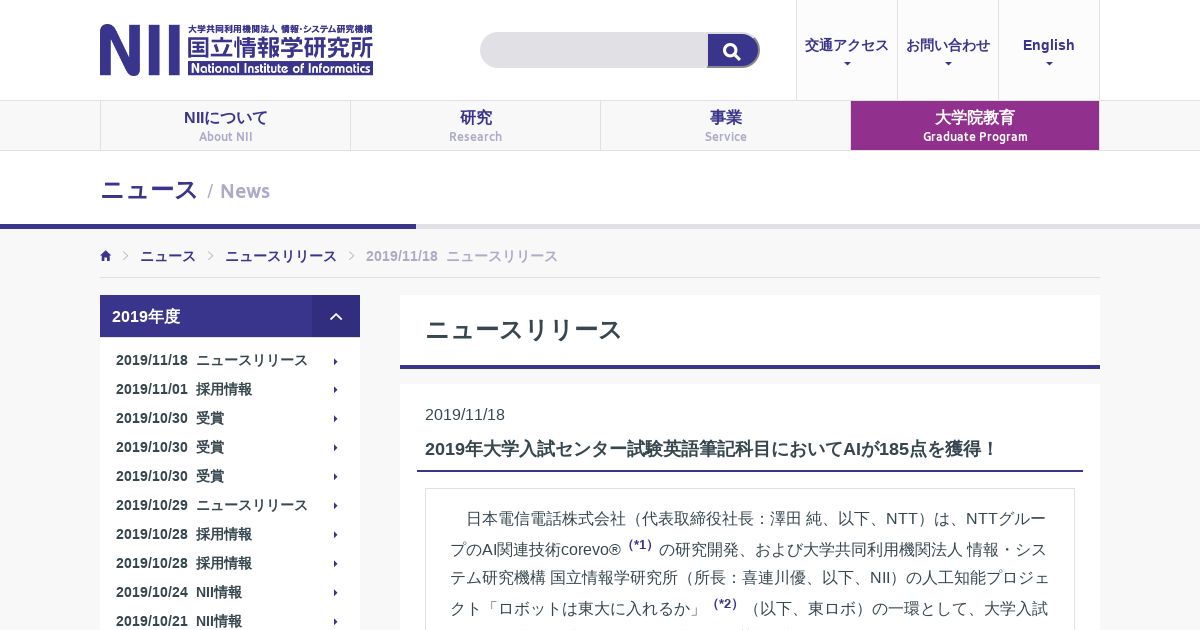Click the ニュースリリース section heading
The width and height of the screenshot is (1200, 630).
click(524, 330)
